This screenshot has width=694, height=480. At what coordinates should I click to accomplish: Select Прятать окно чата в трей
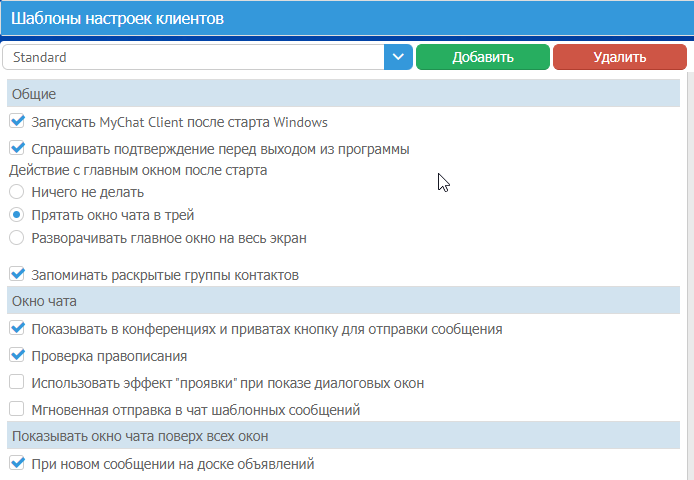17,215
